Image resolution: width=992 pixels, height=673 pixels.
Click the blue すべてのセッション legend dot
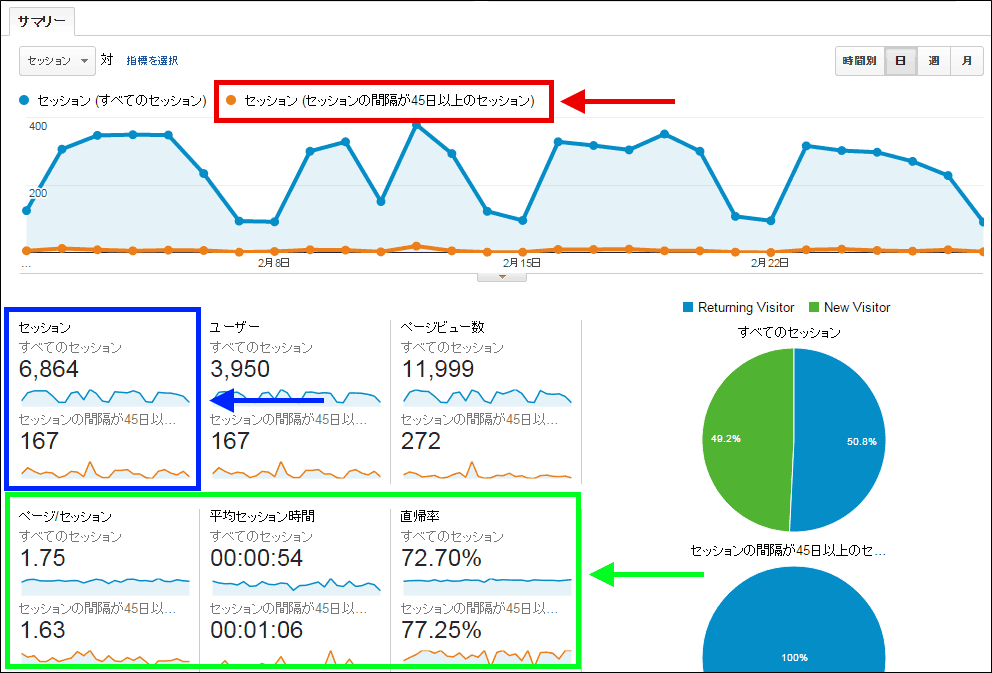(x=24, y=100)
